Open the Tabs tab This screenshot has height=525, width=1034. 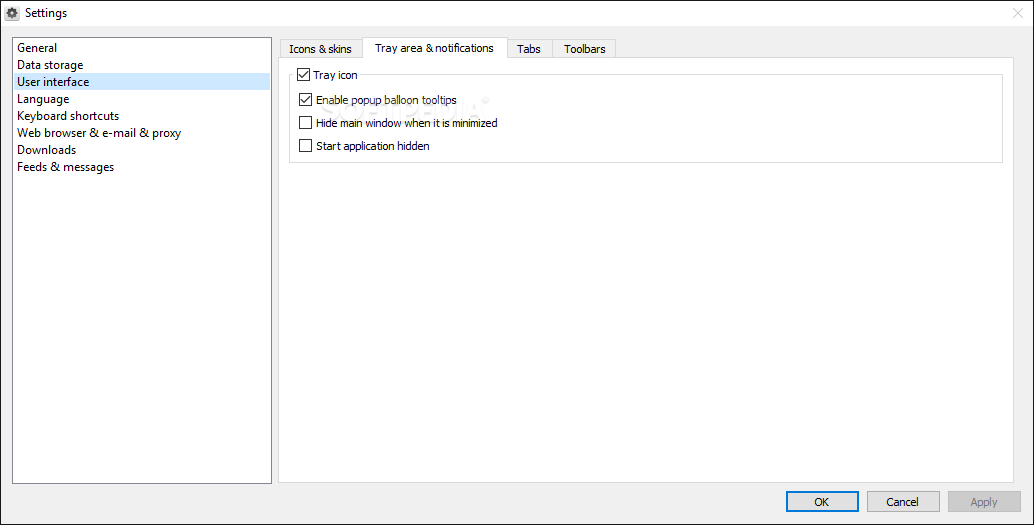529,49
